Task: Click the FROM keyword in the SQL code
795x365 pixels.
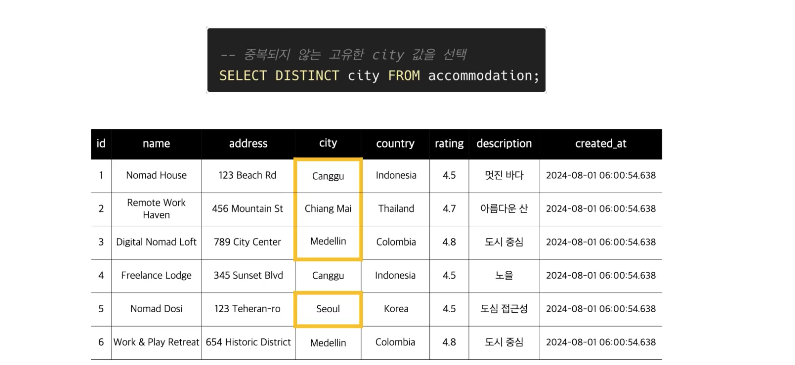Action: pos(404,76)
